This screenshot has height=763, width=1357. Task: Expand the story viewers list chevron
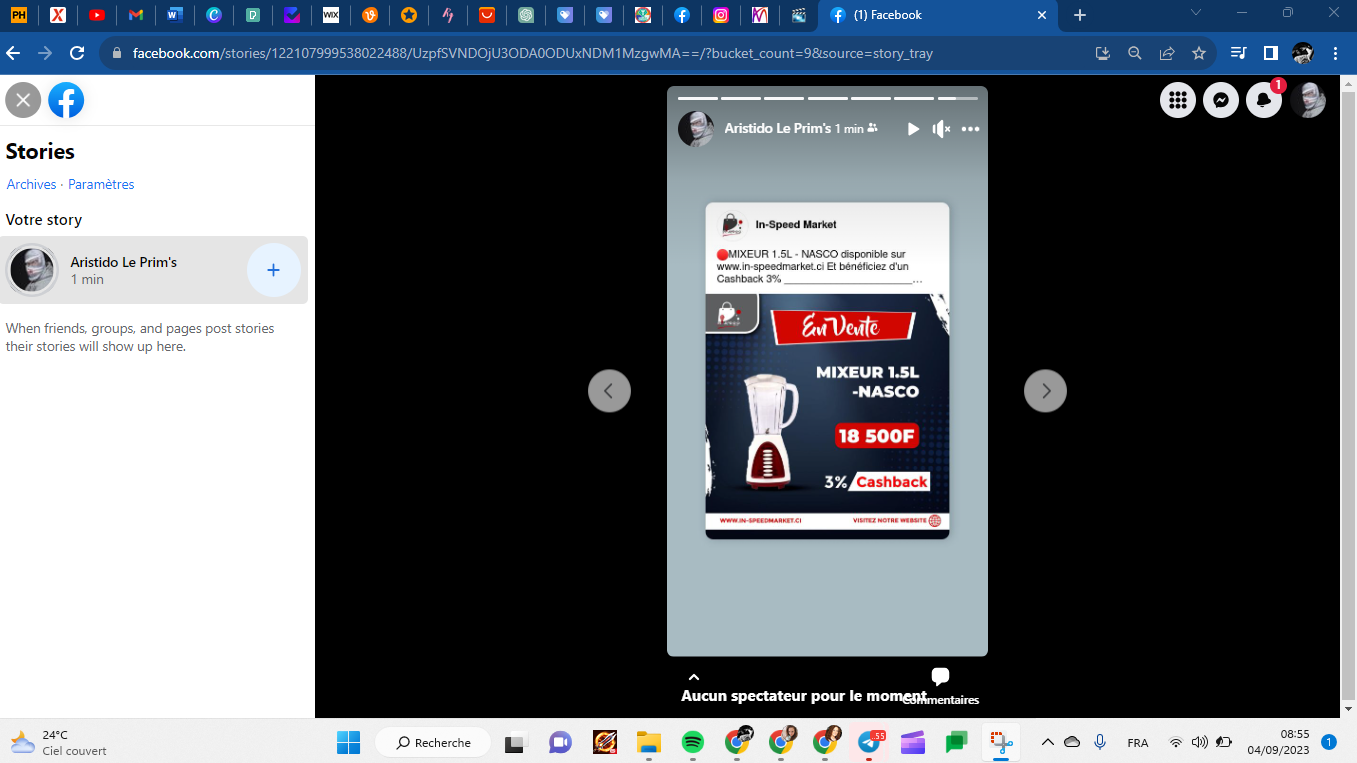coord(694,677)
